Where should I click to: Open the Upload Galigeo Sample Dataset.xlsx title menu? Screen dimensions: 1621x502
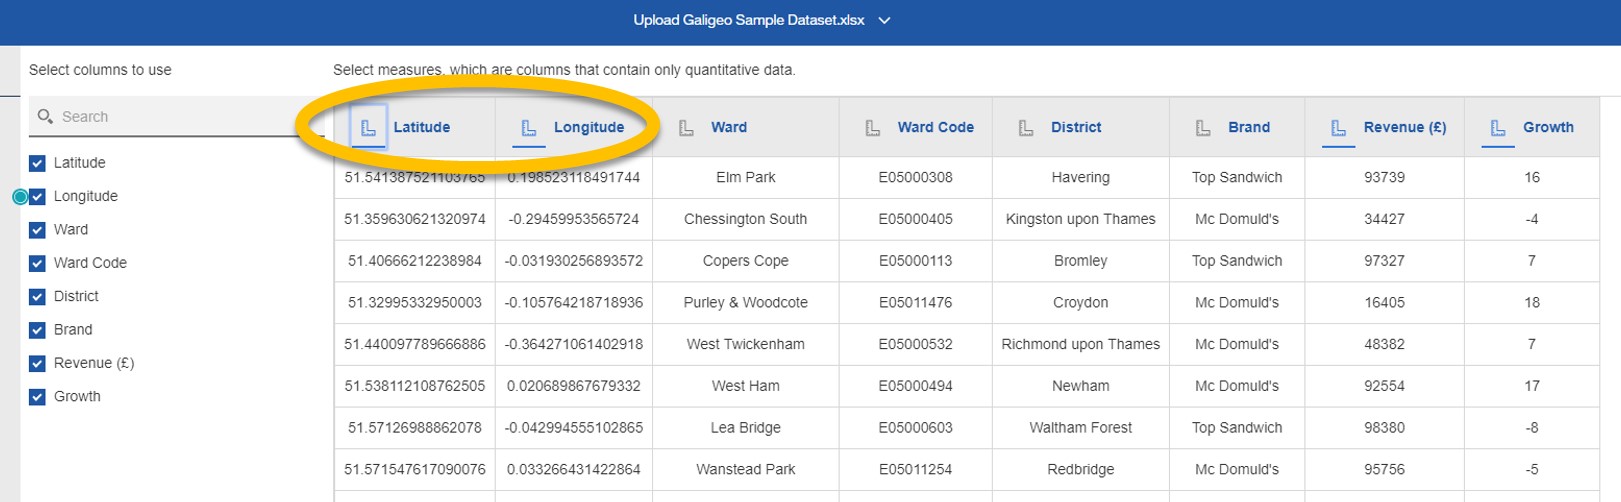(749, 20)
